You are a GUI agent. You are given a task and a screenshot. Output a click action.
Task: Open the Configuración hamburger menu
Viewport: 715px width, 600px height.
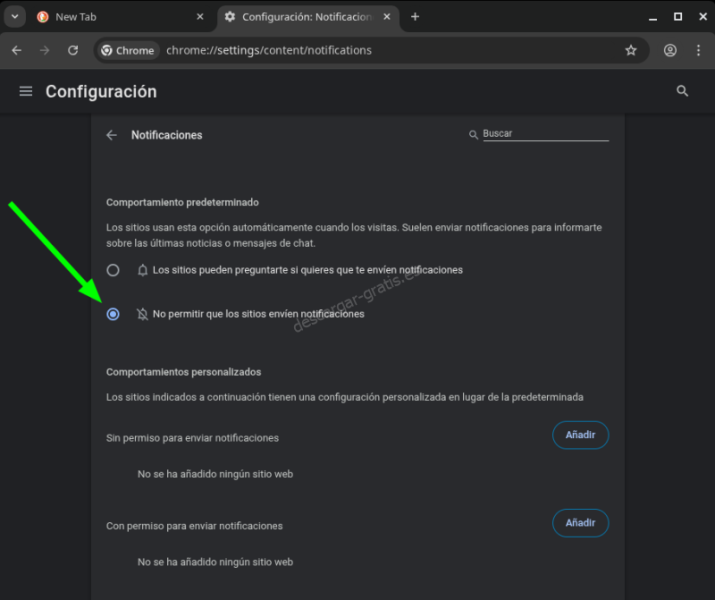(26, 91)
